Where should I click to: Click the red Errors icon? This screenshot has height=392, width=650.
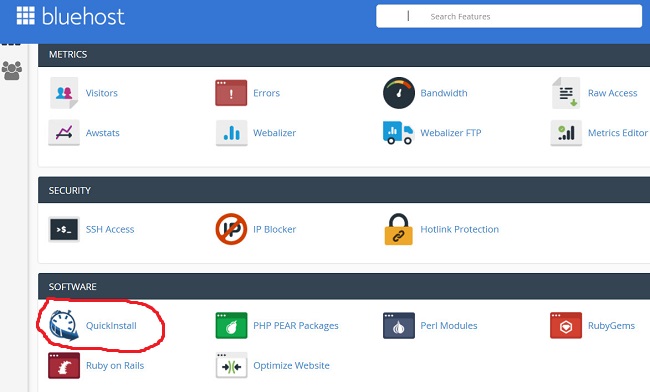pos(231,93)
